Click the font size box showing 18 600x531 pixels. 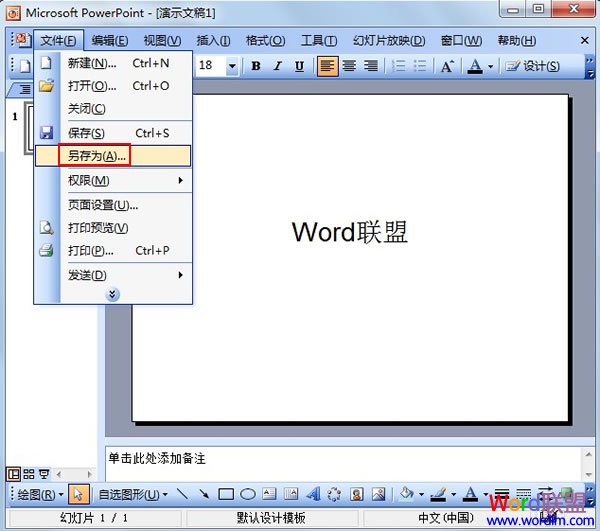[x=210, y=66]
